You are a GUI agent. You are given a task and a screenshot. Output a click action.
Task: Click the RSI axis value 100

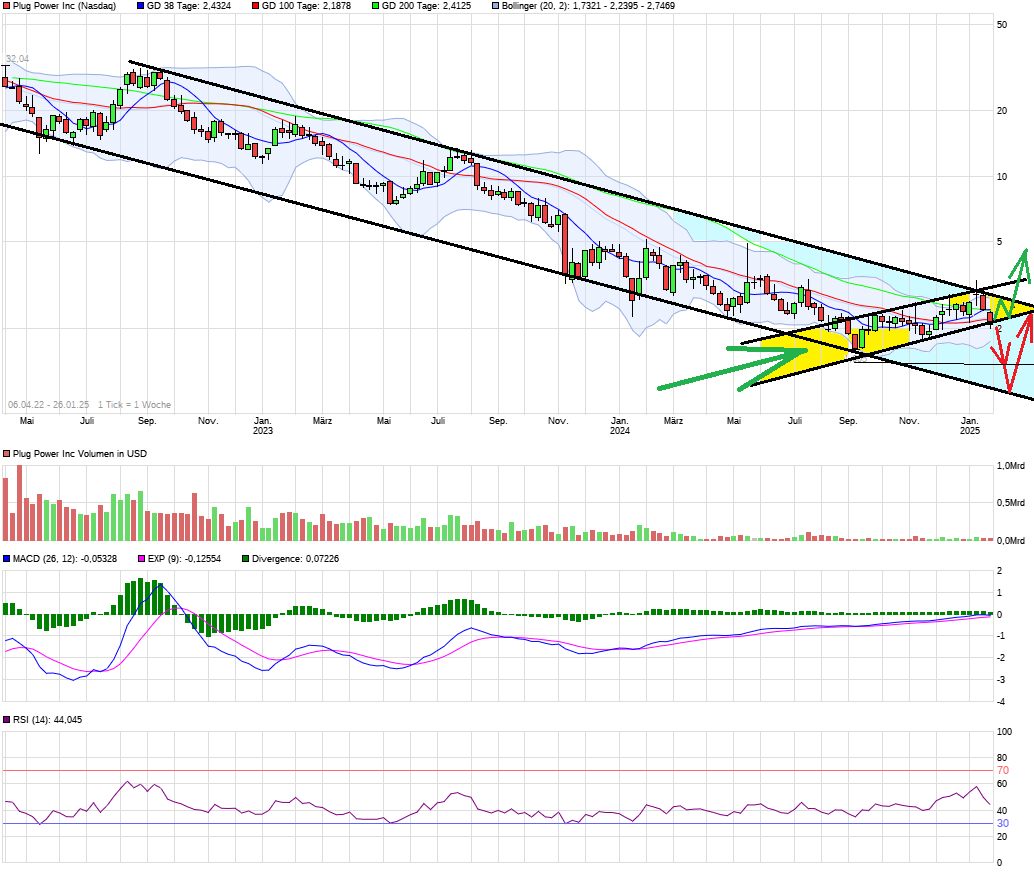1004,731
